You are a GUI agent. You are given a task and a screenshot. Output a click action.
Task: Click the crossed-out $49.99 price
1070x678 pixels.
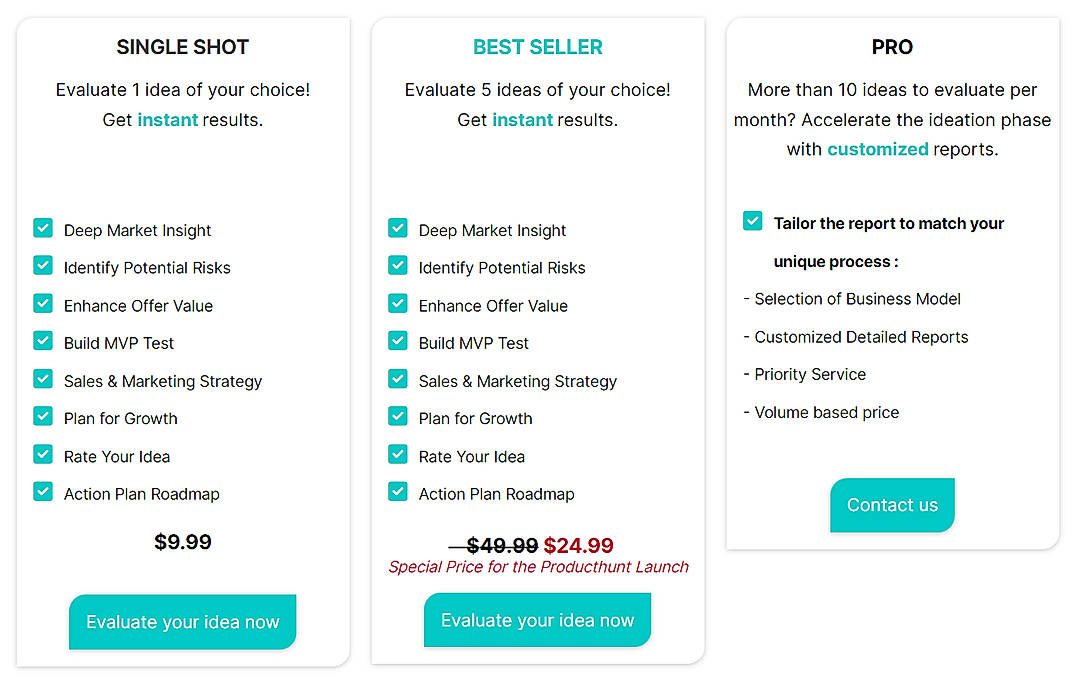point(501,546)
